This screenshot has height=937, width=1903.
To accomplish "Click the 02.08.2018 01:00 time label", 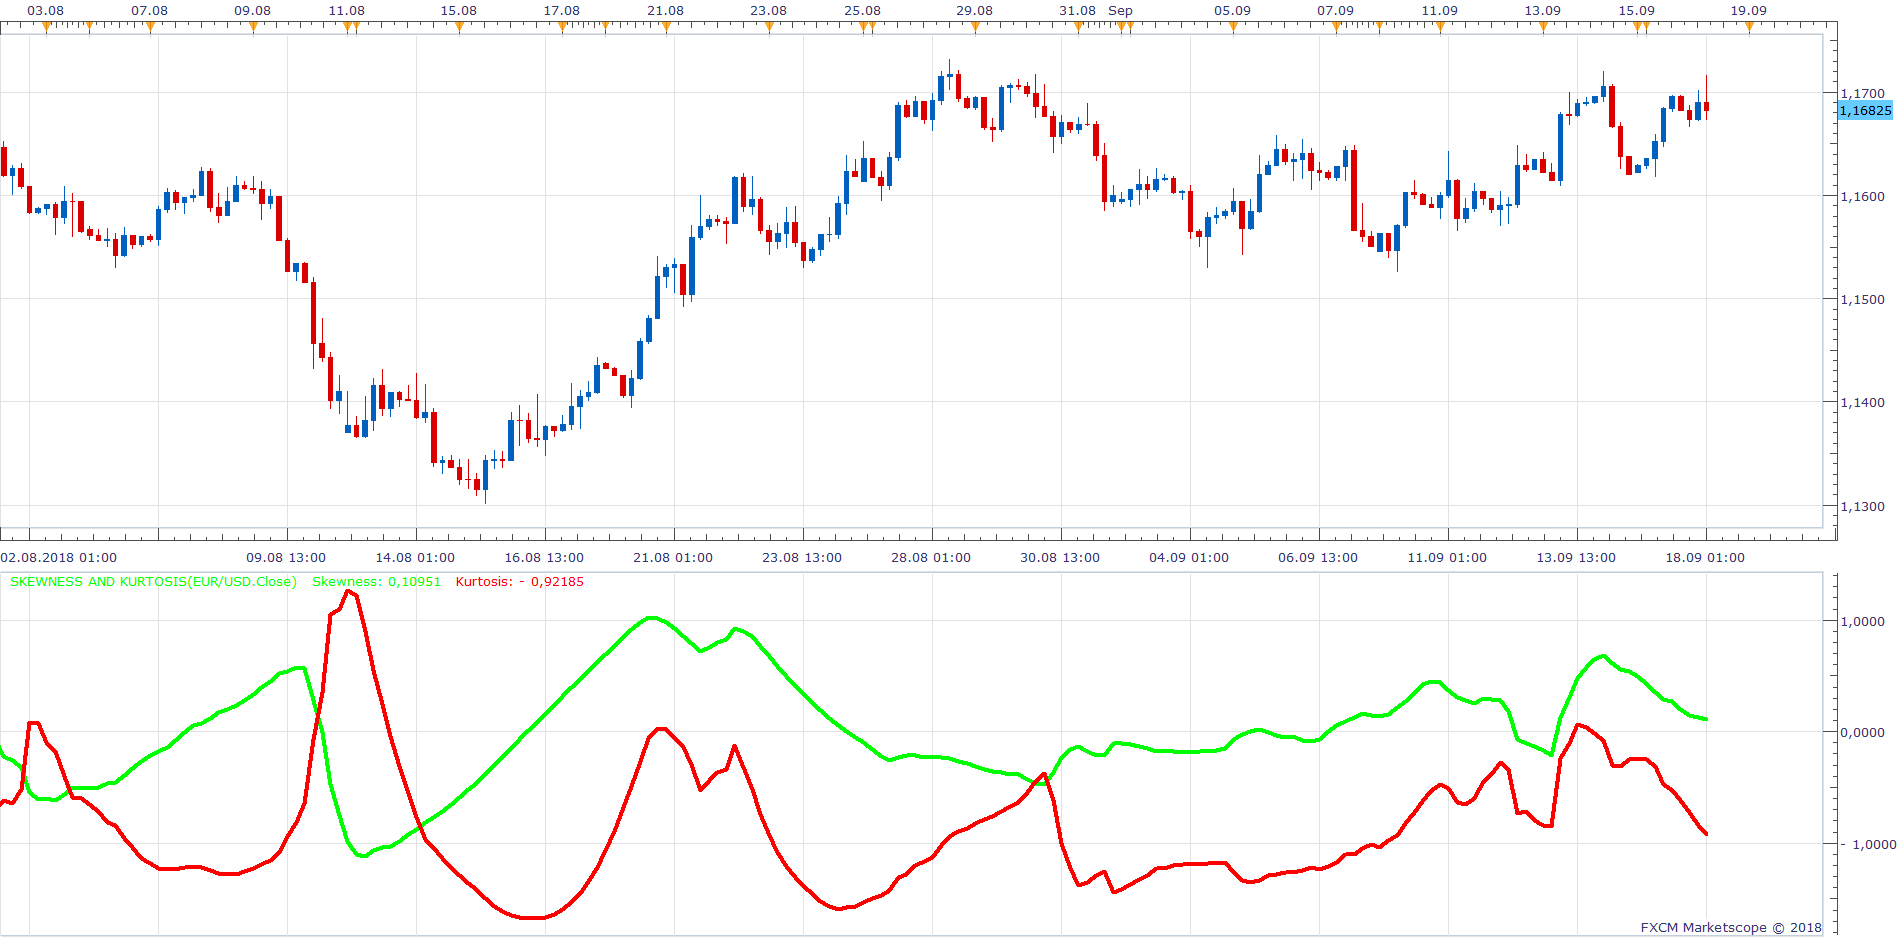I will click(x=59, y=558).
